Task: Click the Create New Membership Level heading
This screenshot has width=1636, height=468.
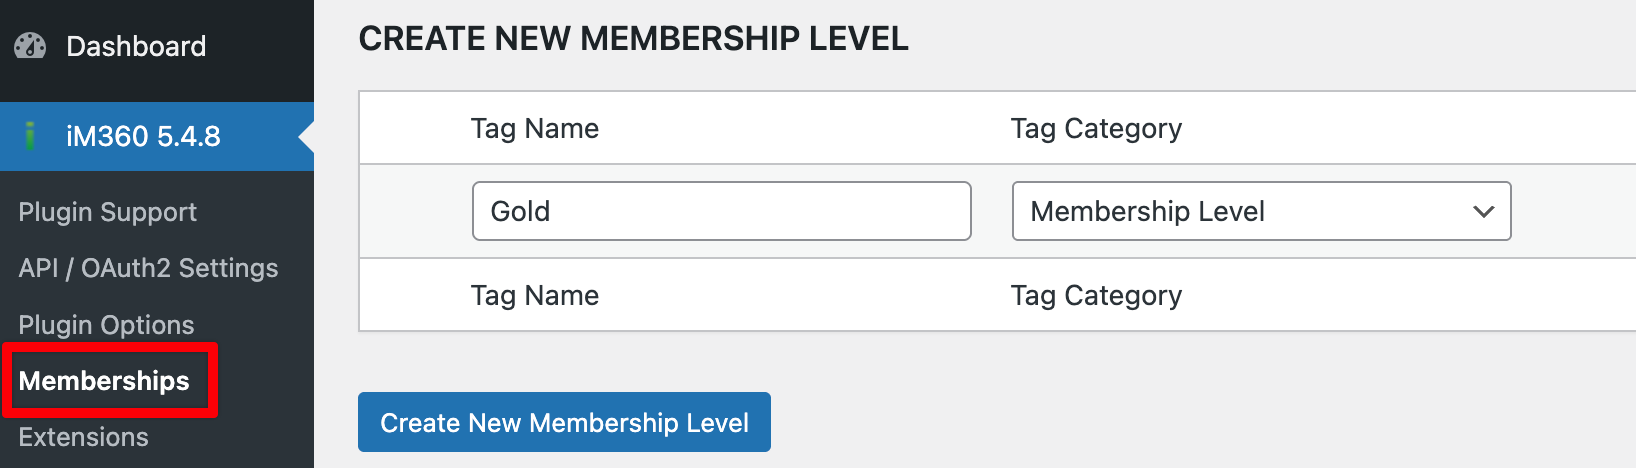Action: (x=633, y=39)
